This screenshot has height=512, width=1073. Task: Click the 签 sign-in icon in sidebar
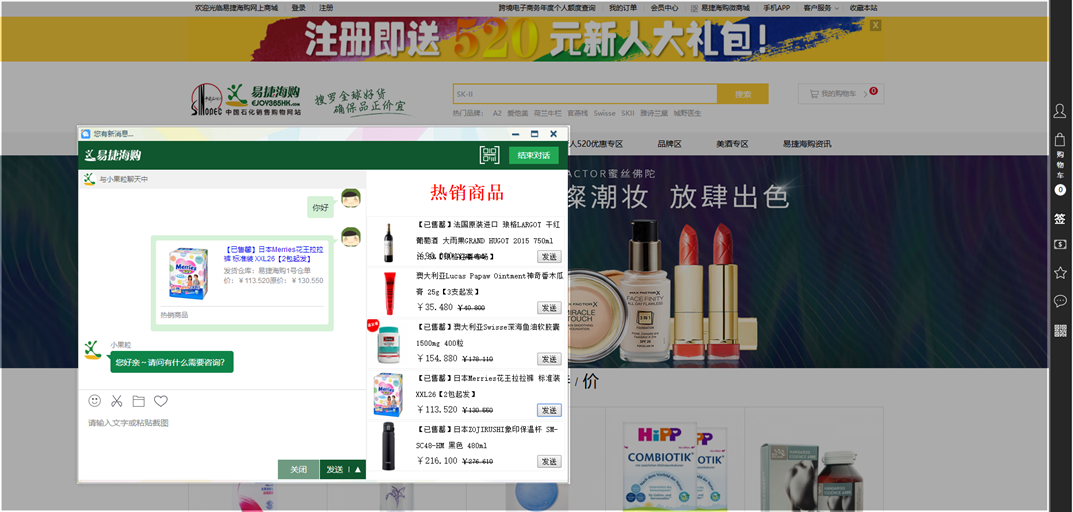click(1059, 218)
